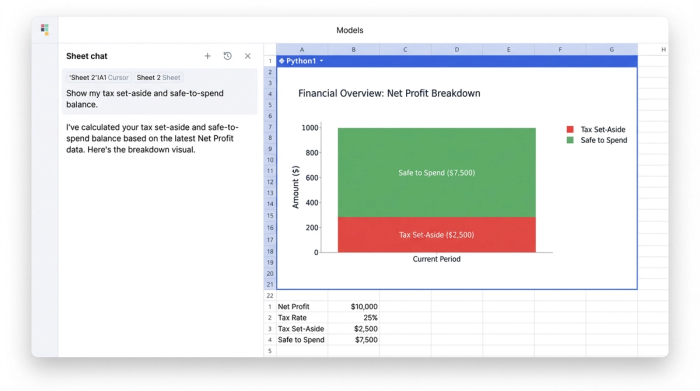Select row 21 header
The image size is (700, 391).
point(270,284)
